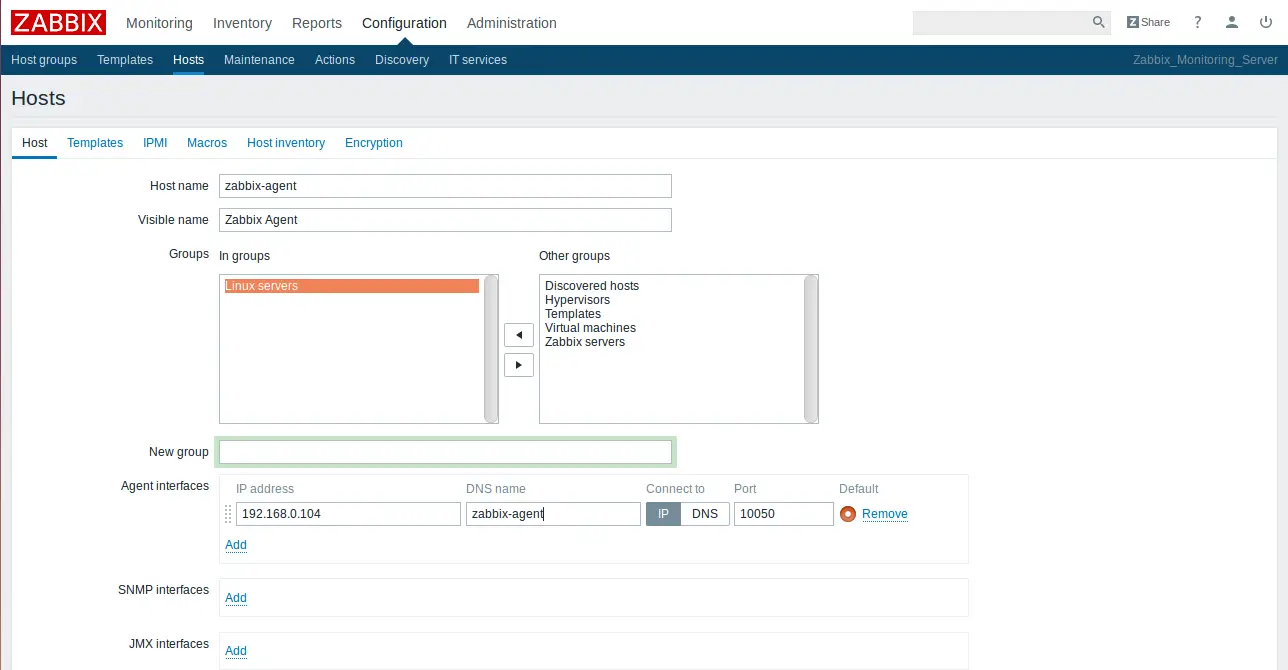Open the Zabbix Share link
The height and width of the screenshot is (670, 1288).
pyautogui.click(x=1148, y=22)
